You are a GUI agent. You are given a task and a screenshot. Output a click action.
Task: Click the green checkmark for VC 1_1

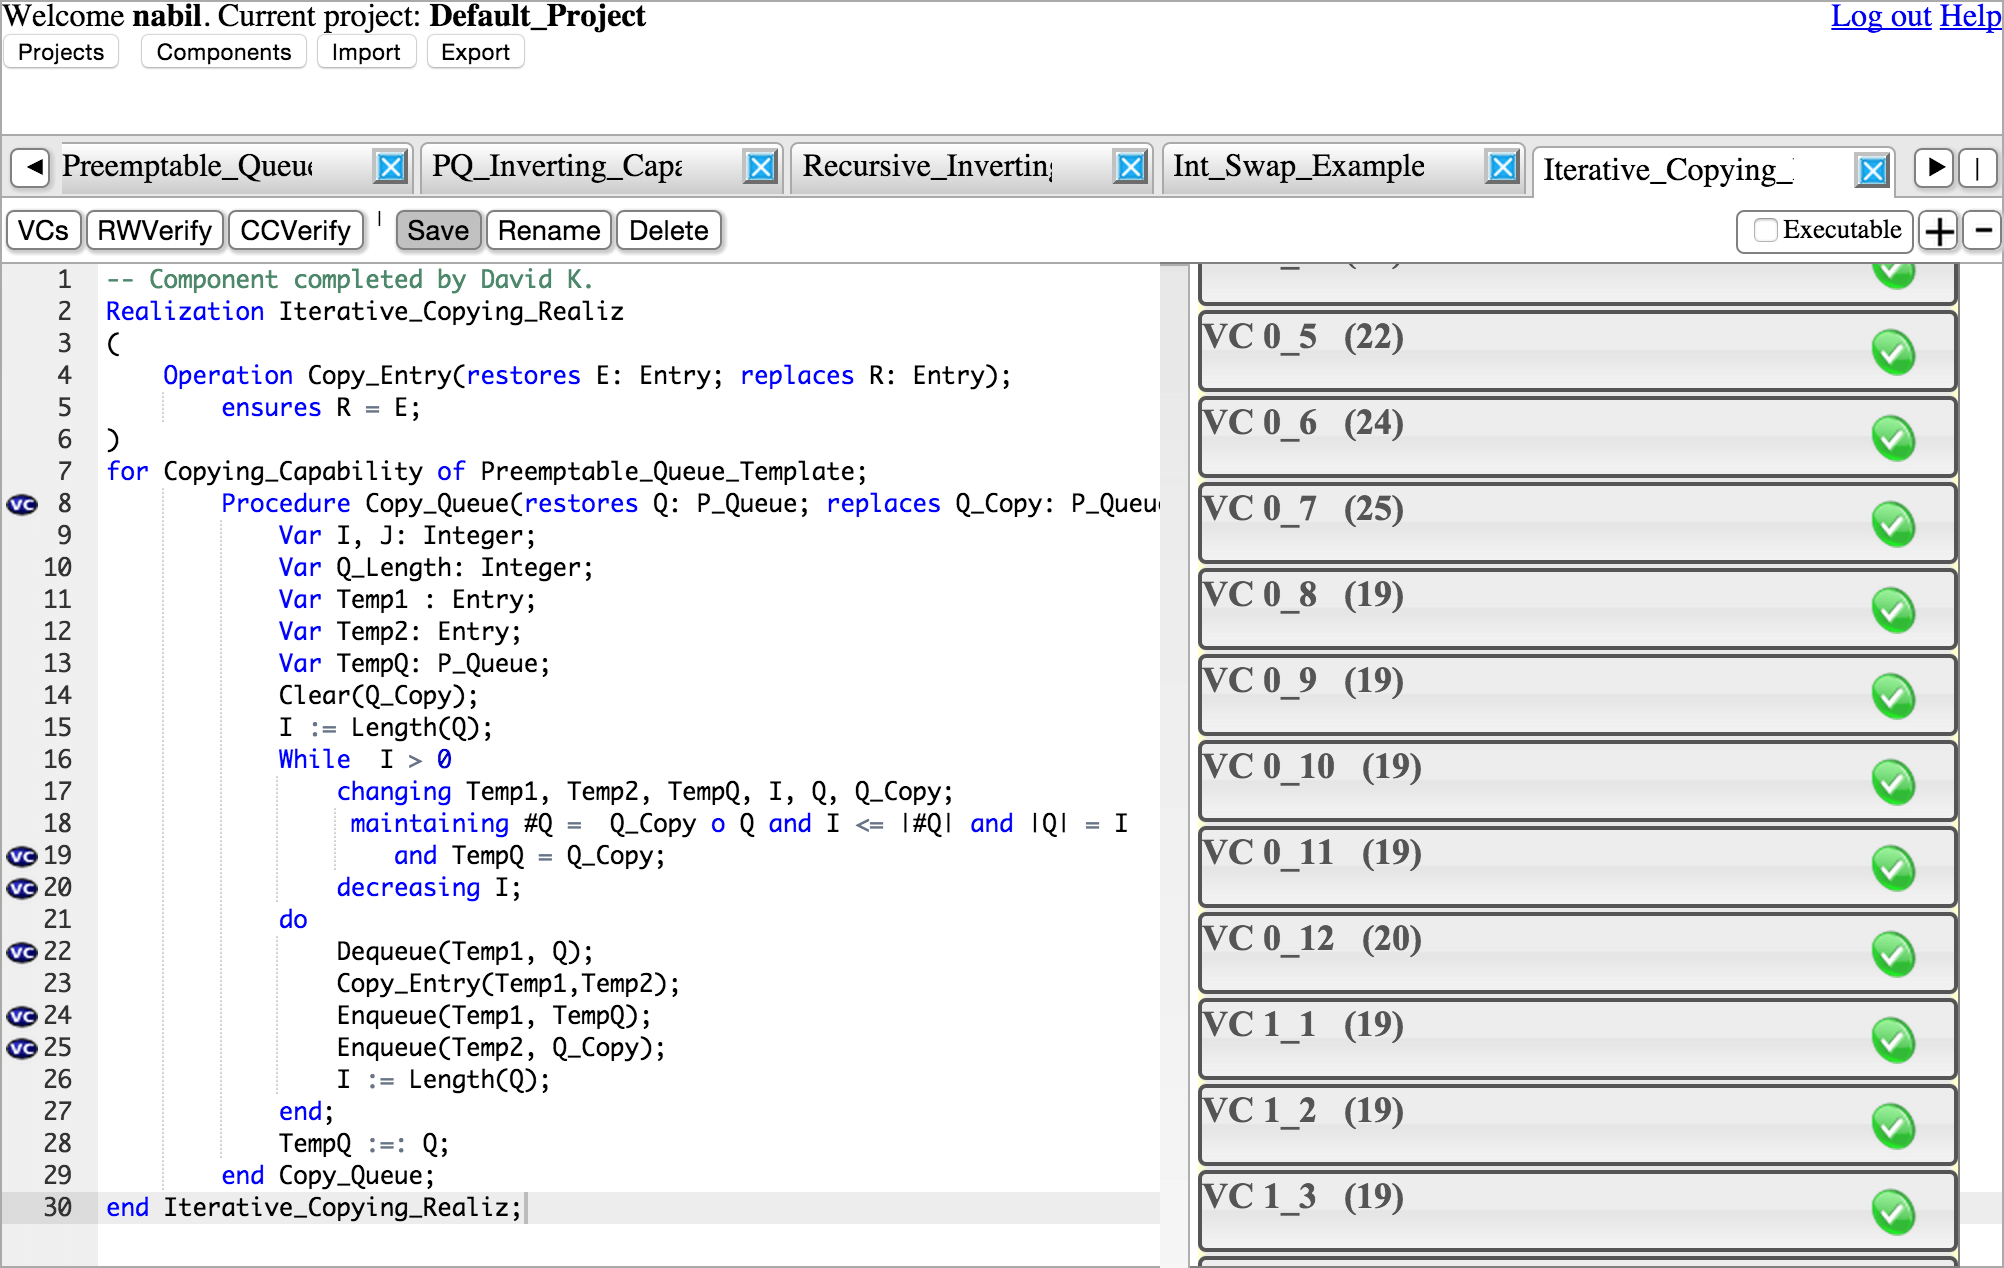1892,1040
